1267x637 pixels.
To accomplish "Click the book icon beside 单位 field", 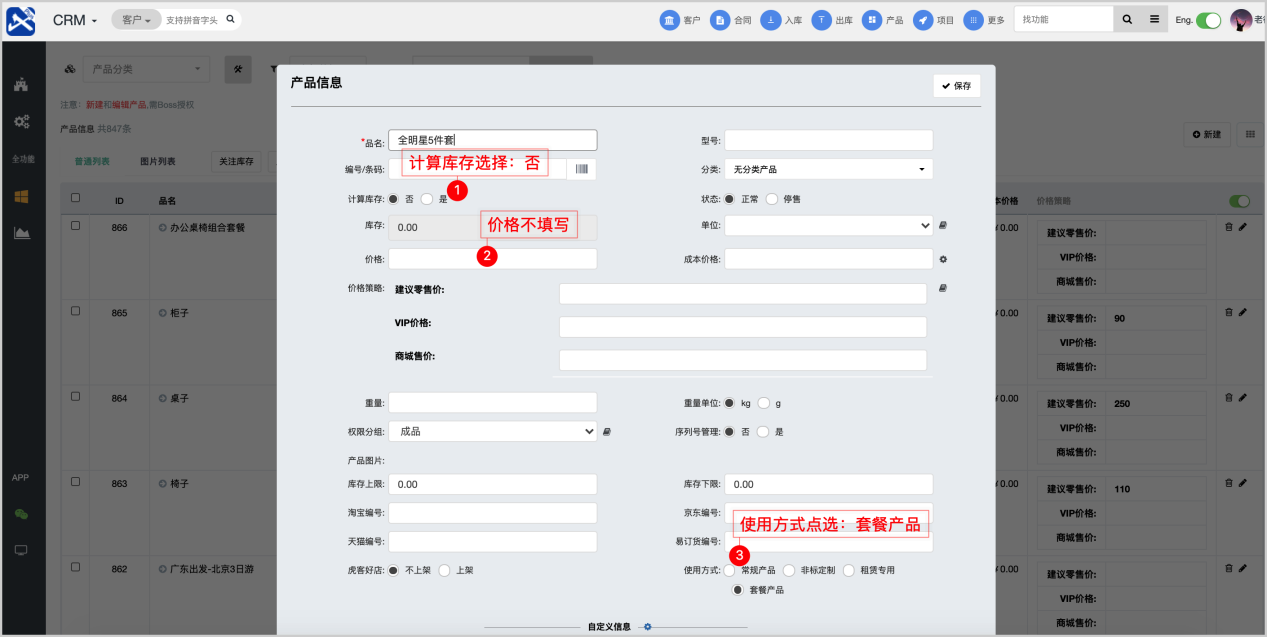I will (x=943, y=226).
